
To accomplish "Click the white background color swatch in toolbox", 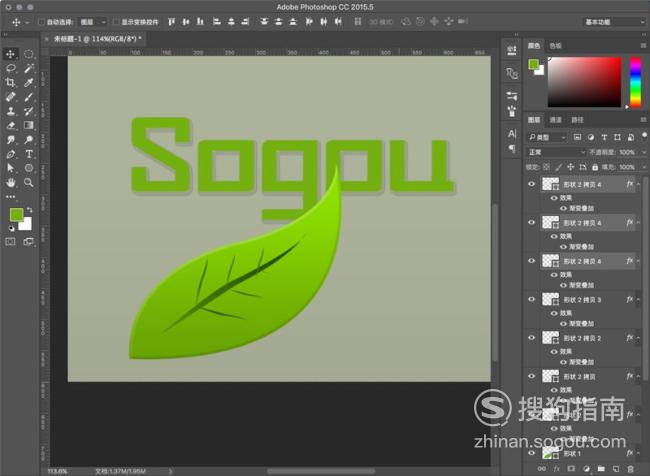I will coord(27,225).
